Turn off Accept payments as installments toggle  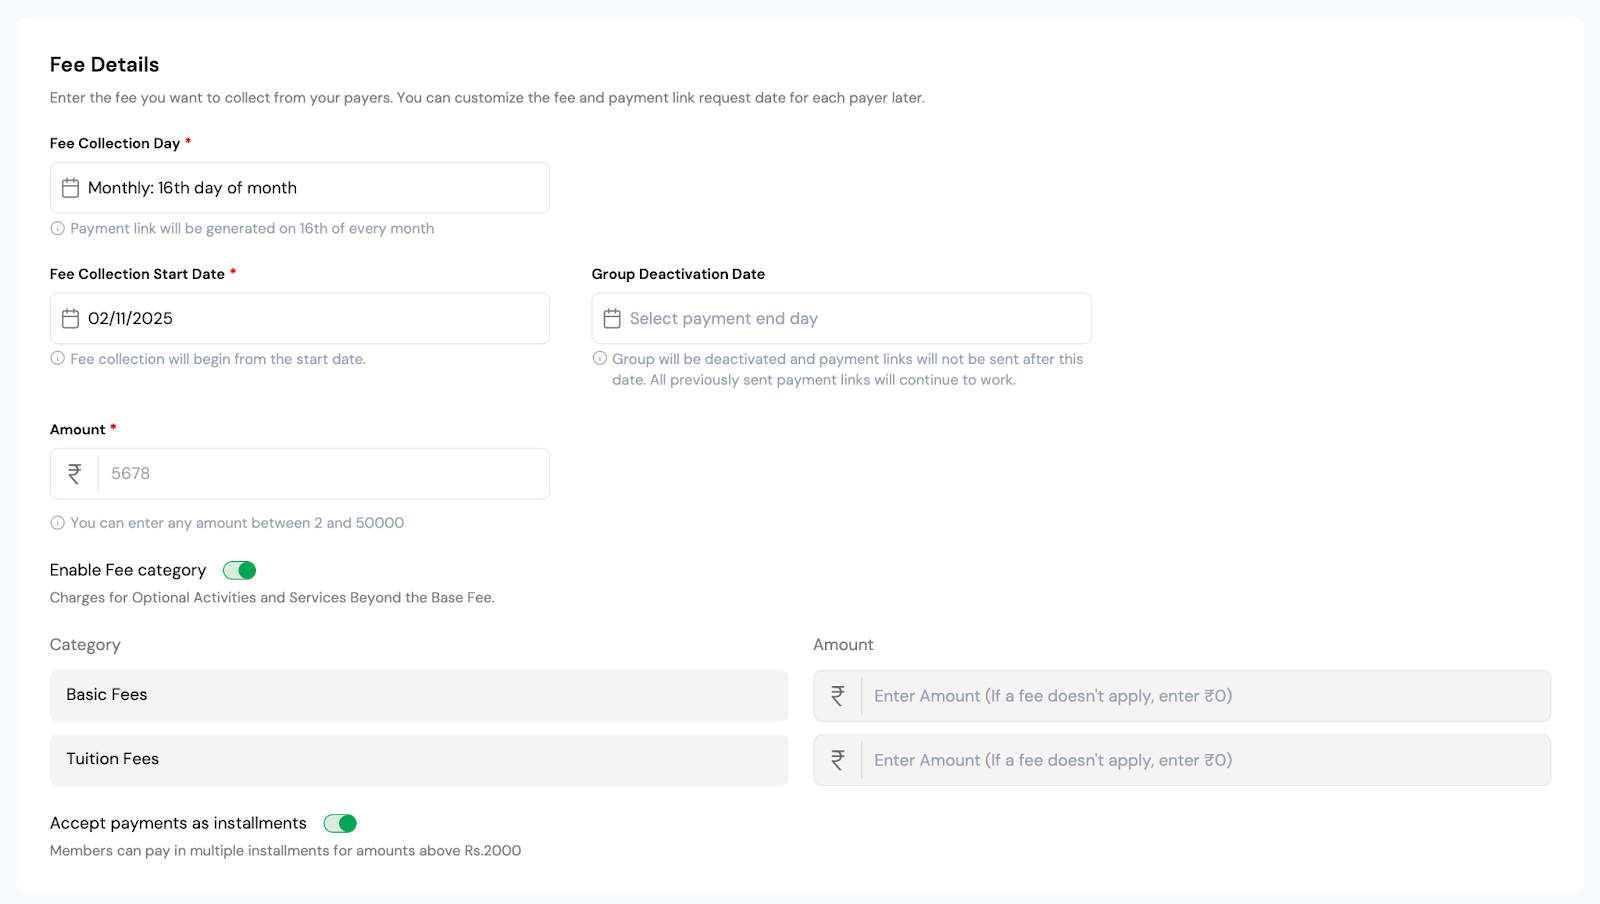tap(340, 823)
